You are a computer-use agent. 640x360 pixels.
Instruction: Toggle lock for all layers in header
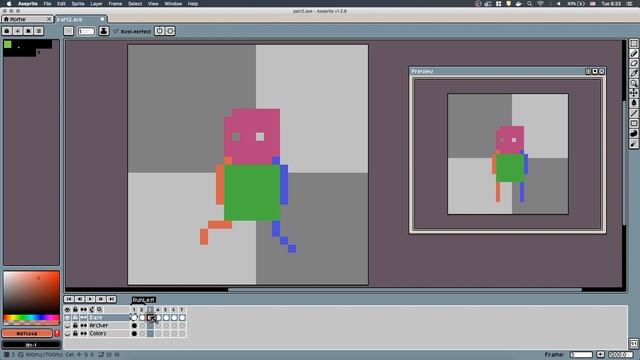[75, 310]
